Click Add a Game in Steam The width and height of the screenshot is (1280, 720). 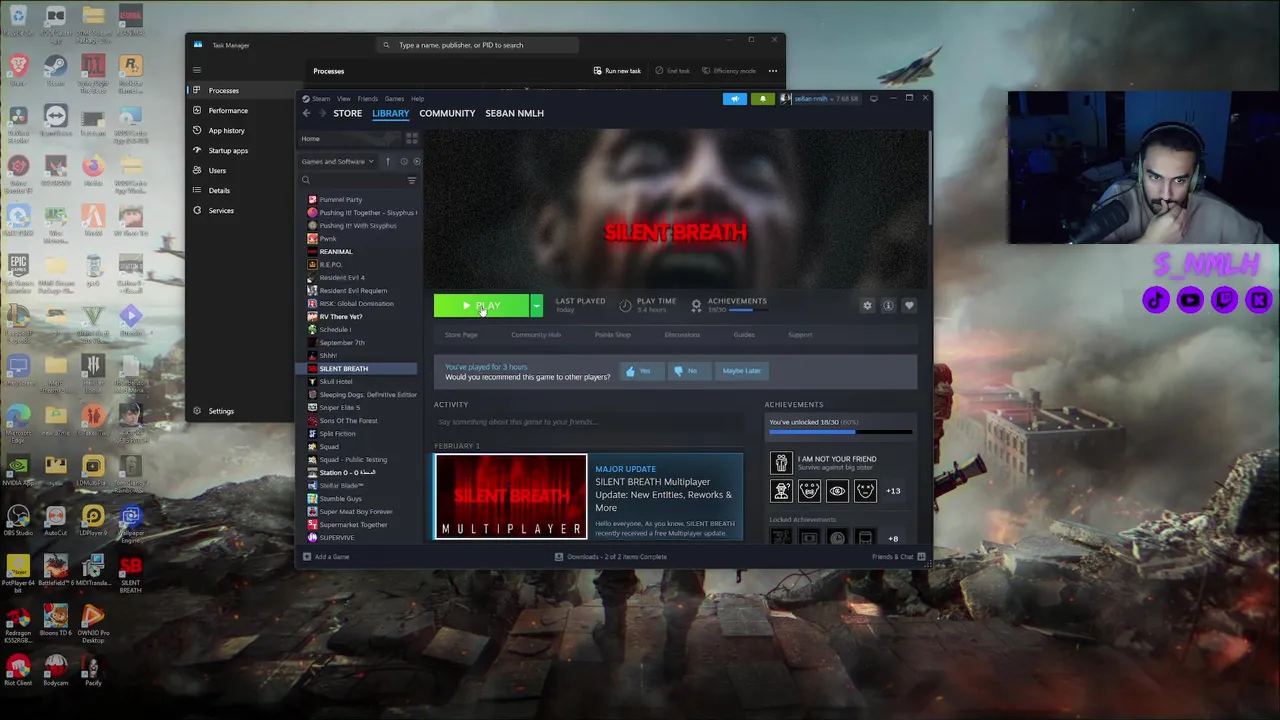click(x=326, y=557)
